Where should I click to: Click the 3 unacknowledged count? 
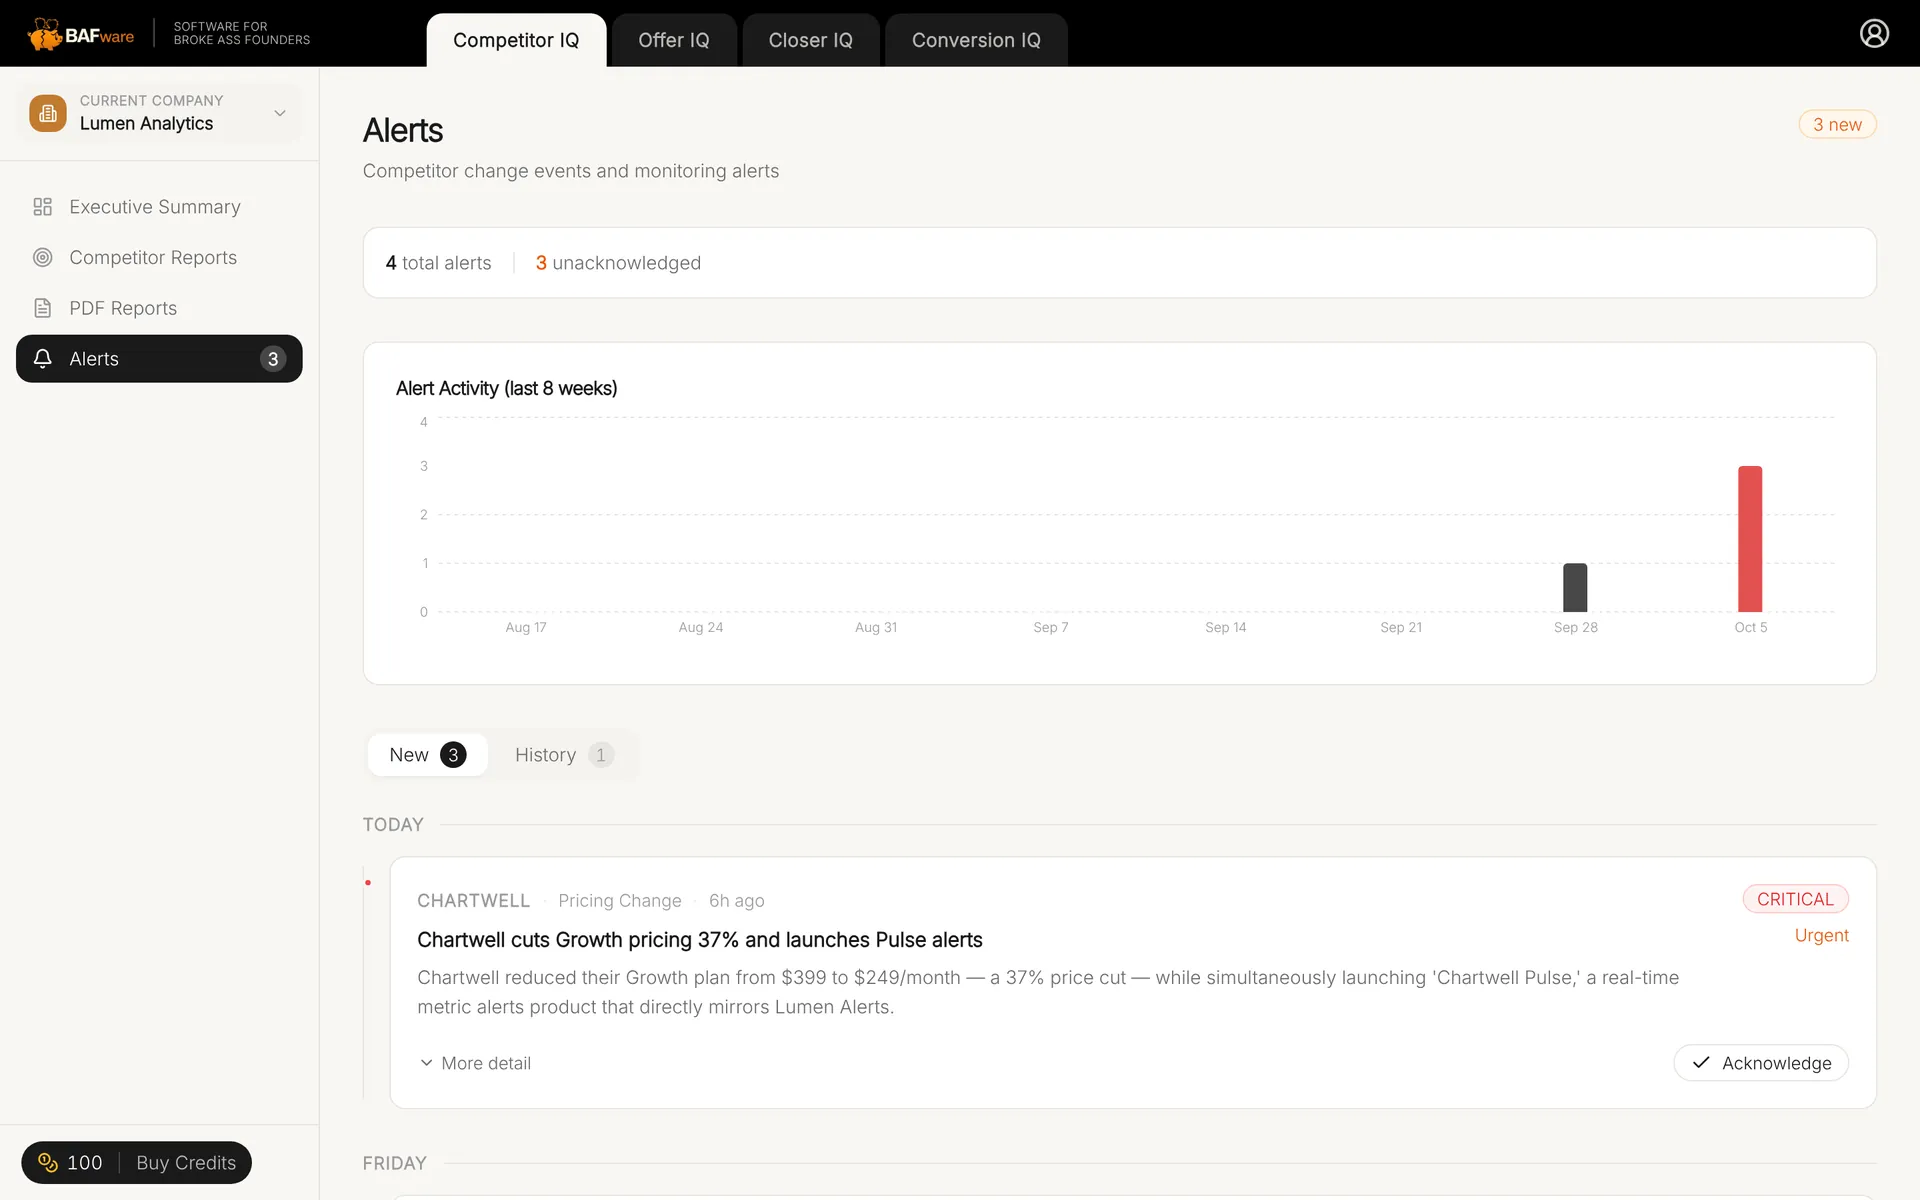click(618, 263)
